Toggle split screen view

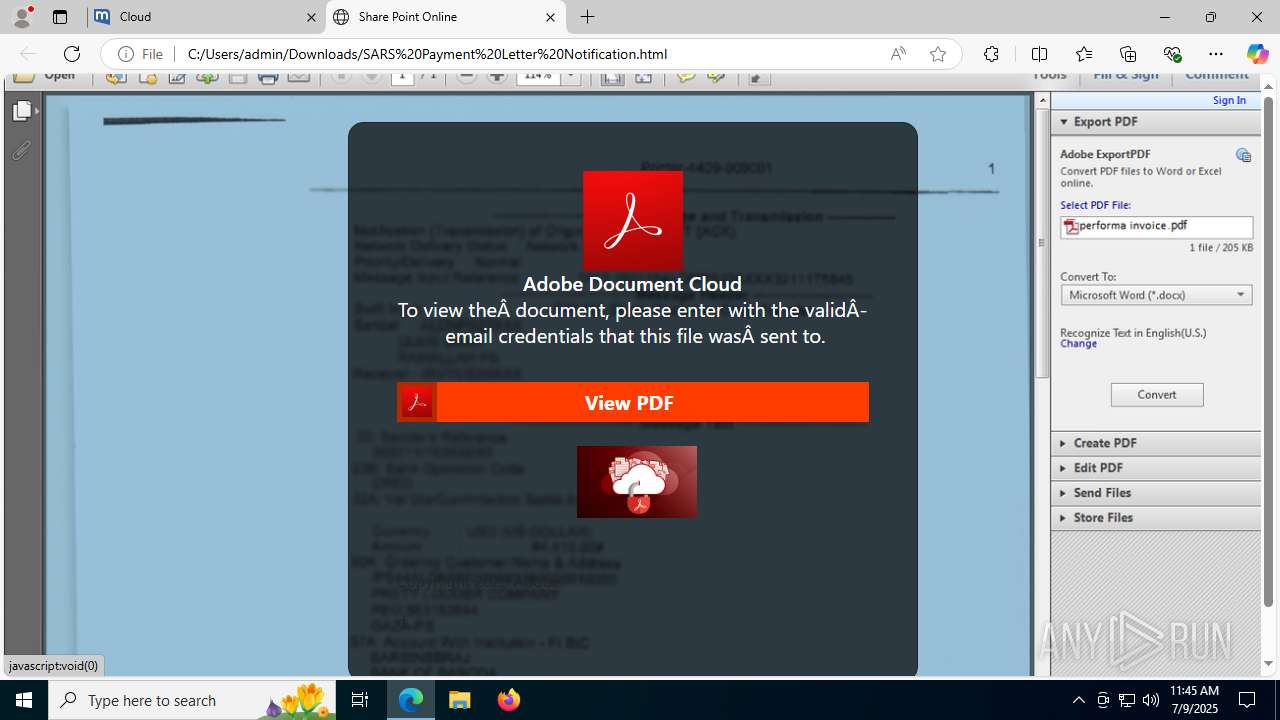tap(1039, 54)
